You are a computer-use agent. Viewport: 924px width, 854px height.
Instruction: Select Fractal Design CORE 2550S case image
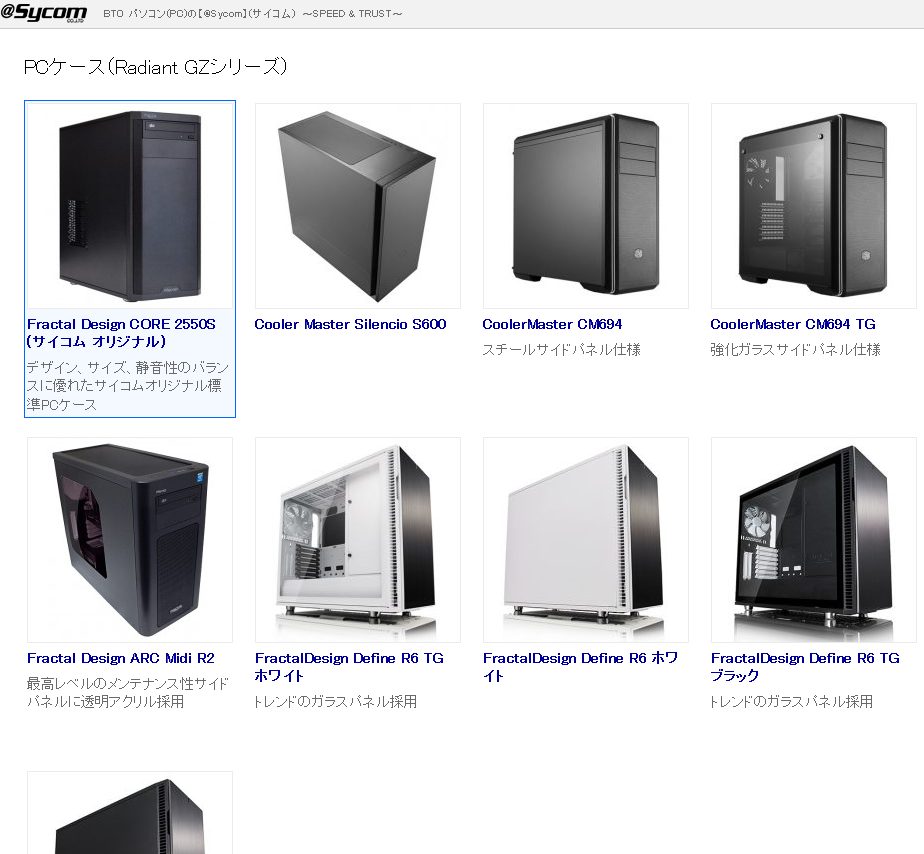pyautogui.click(x=130, y=206)
